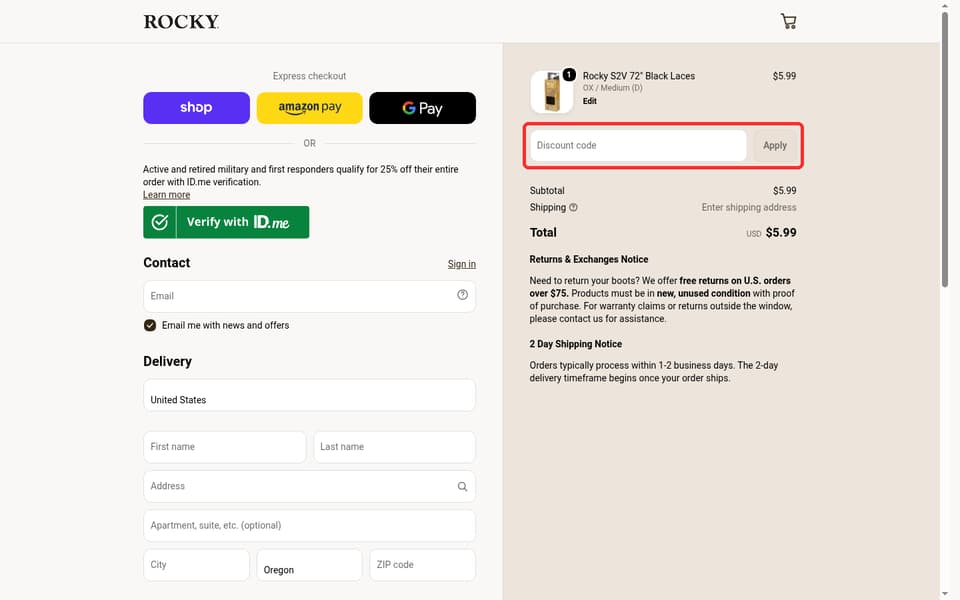Open the shopping cart icon
Image resolution: width=960 pixels, height=600 pixels.
tap(789, 21)
